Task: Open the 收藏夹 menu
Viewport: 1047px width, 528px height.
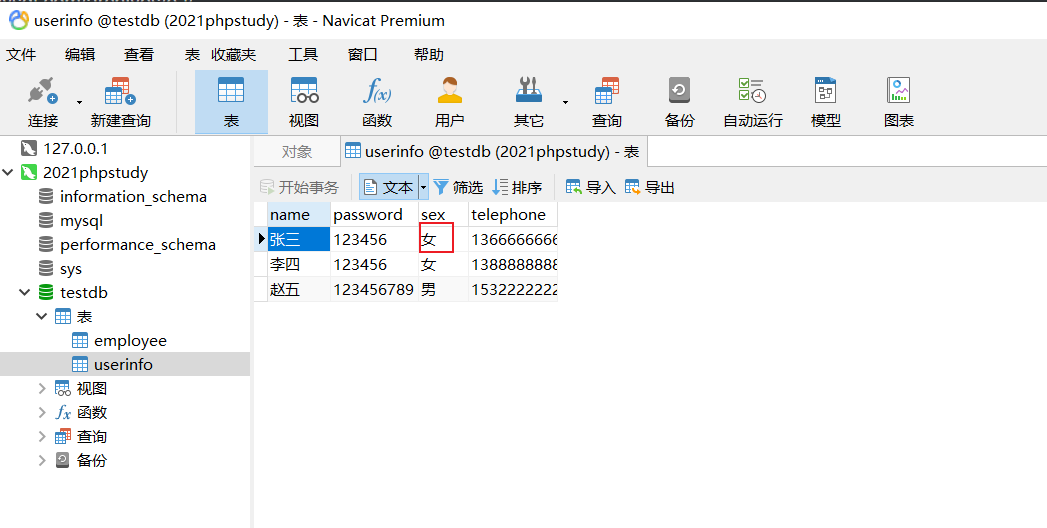Action: (234, 55)
